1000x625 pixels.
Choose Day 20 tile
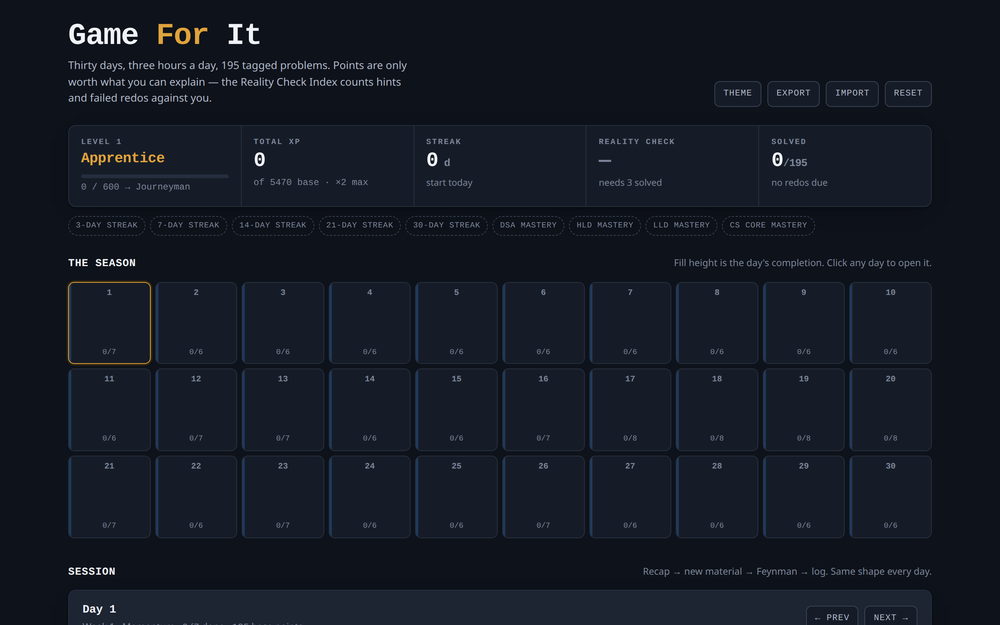click(x=890, y=409)
